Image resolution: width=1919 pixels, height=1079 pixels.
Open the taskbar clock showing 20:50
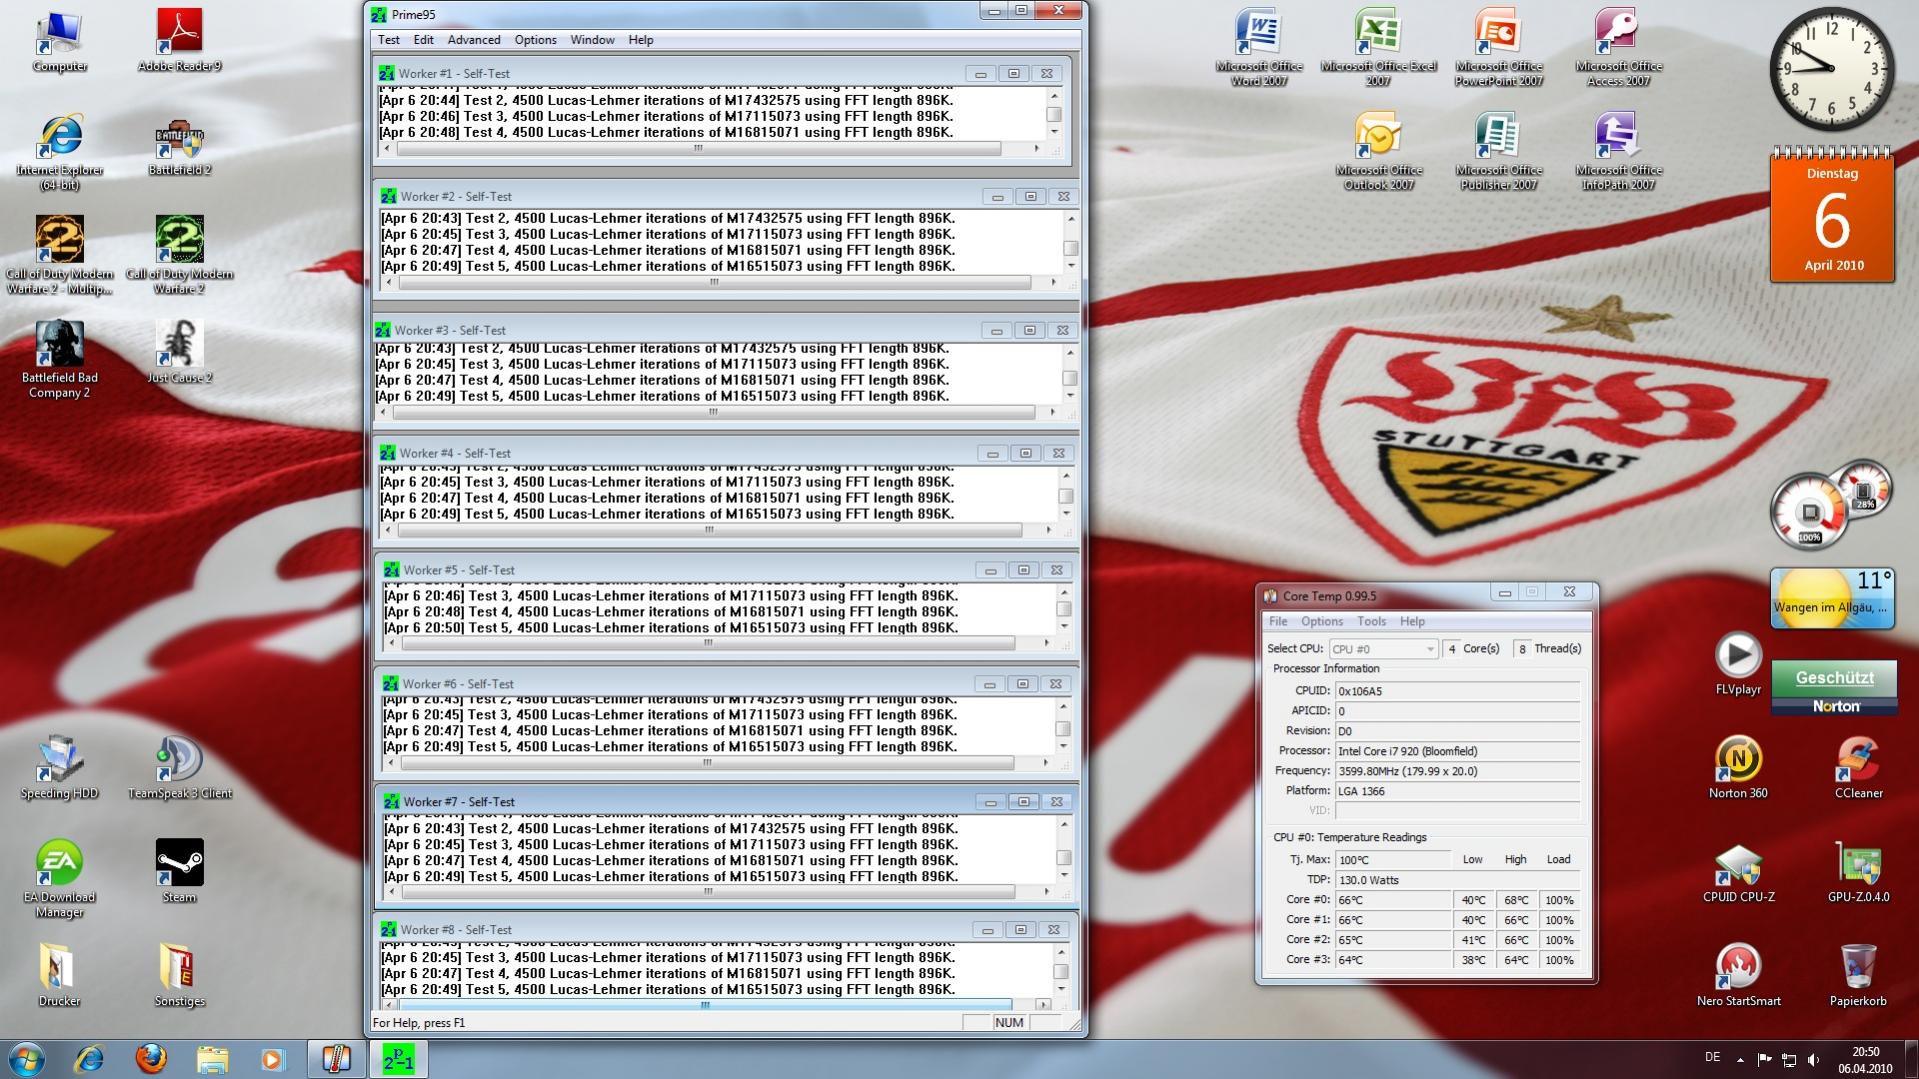(1865, 1059)
